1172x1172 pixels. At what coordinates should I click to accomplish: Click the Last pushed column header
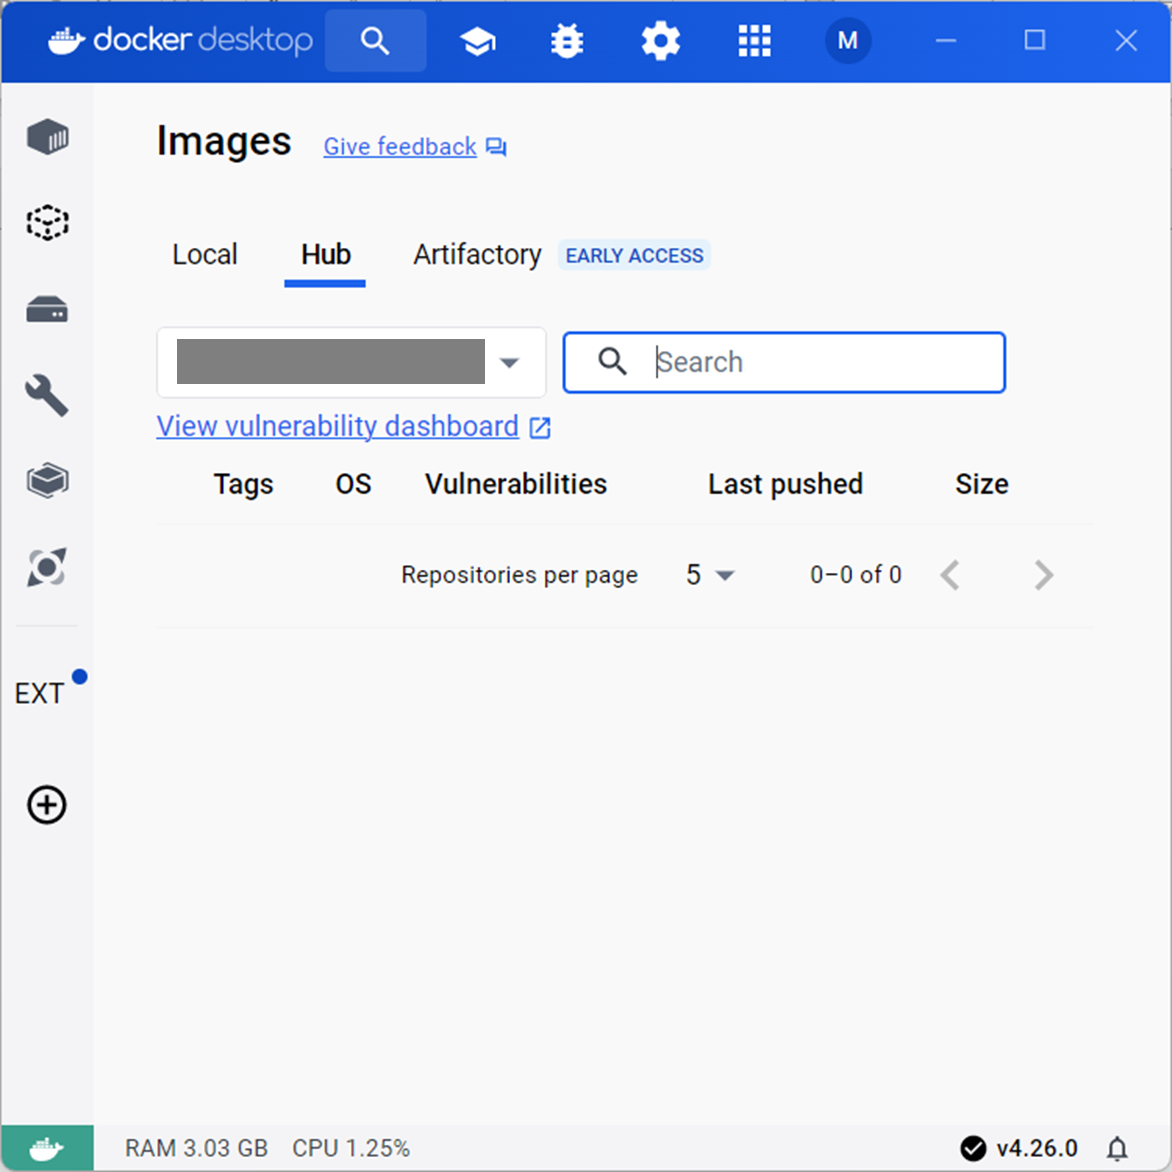pos(786,484)
